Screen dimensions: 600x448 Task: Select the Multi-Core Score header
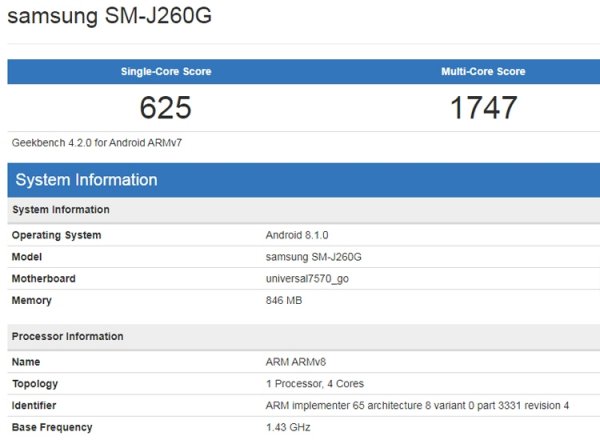[483, 72]
